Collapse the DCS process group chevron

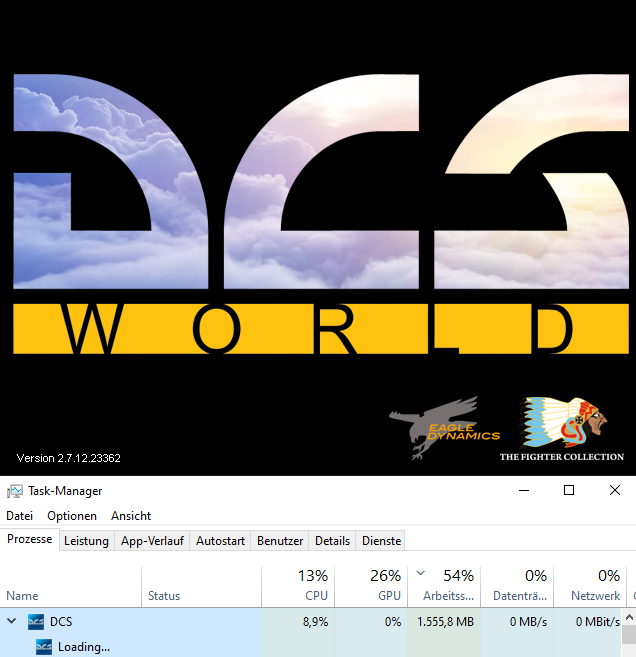(12, 621)
